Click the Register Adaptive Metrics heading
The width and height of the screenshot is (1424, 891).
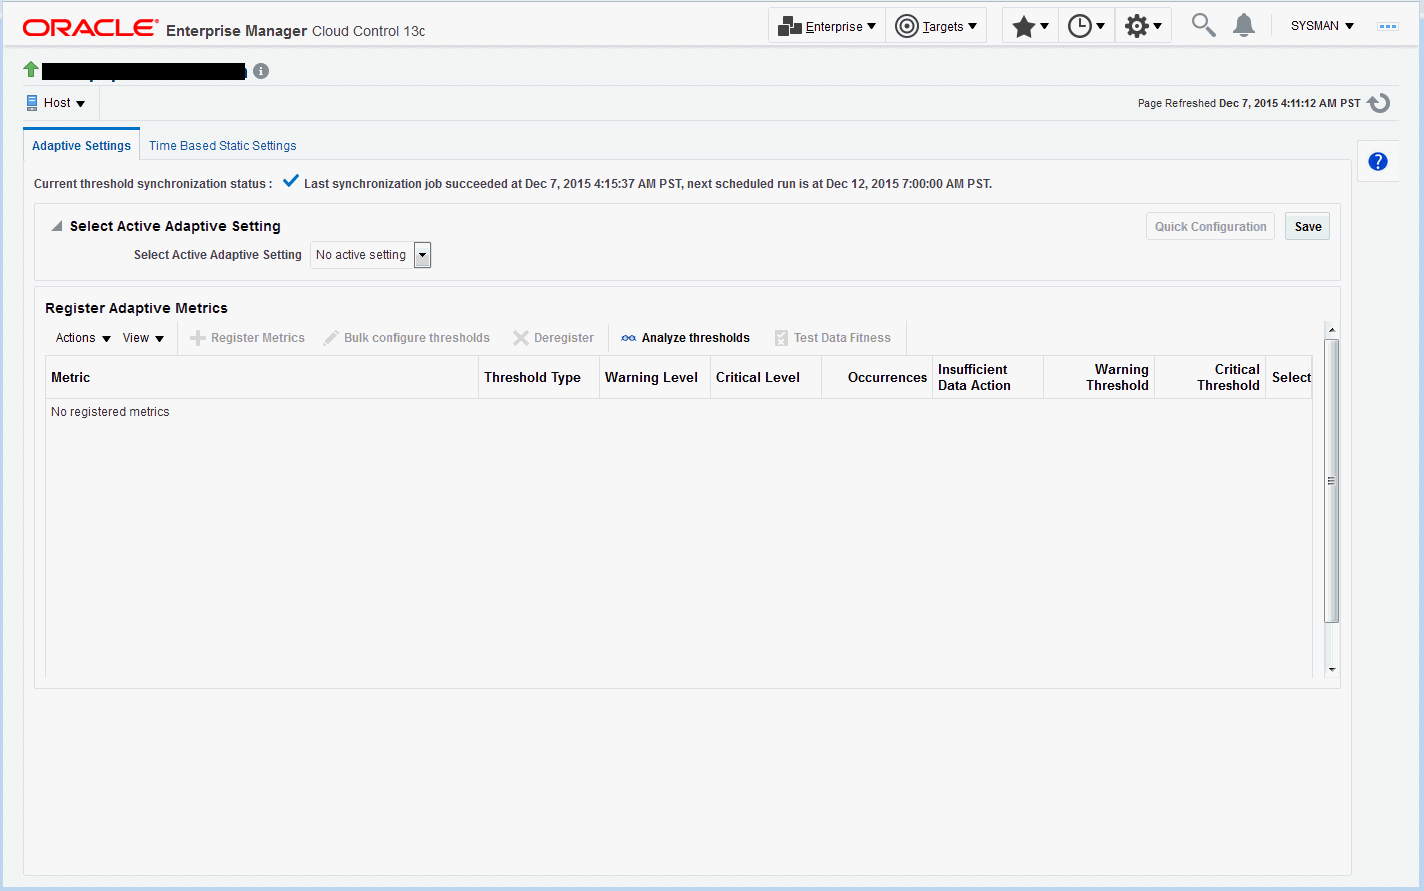(x=136, y=308)
